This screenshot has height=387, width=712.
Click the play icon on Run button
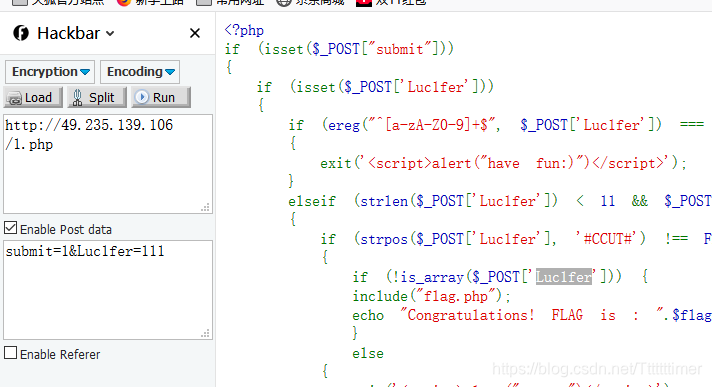pyautogui.click(x=142, y=97)
